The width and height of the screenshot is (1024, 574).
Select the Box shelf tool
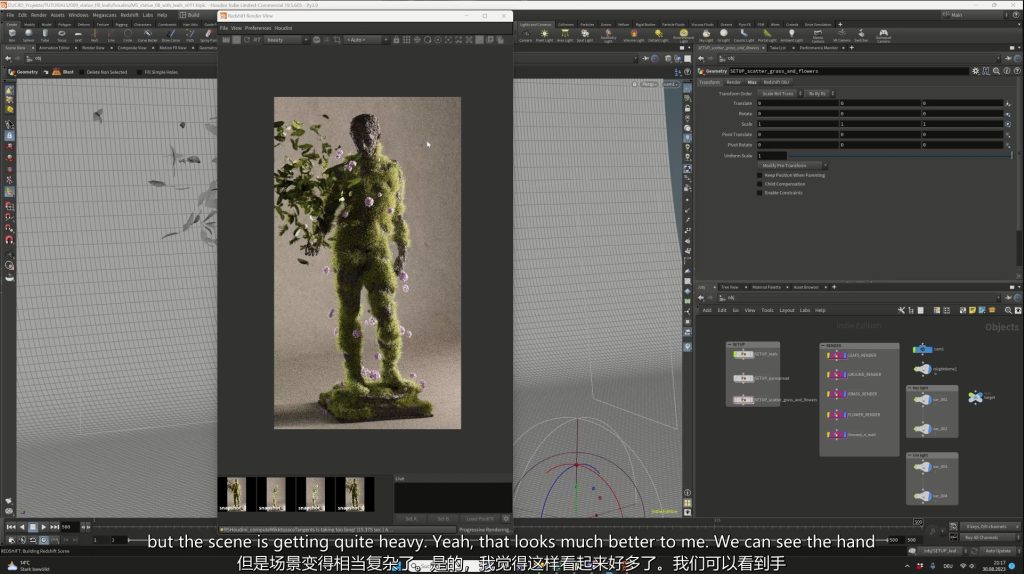[12, 35]
